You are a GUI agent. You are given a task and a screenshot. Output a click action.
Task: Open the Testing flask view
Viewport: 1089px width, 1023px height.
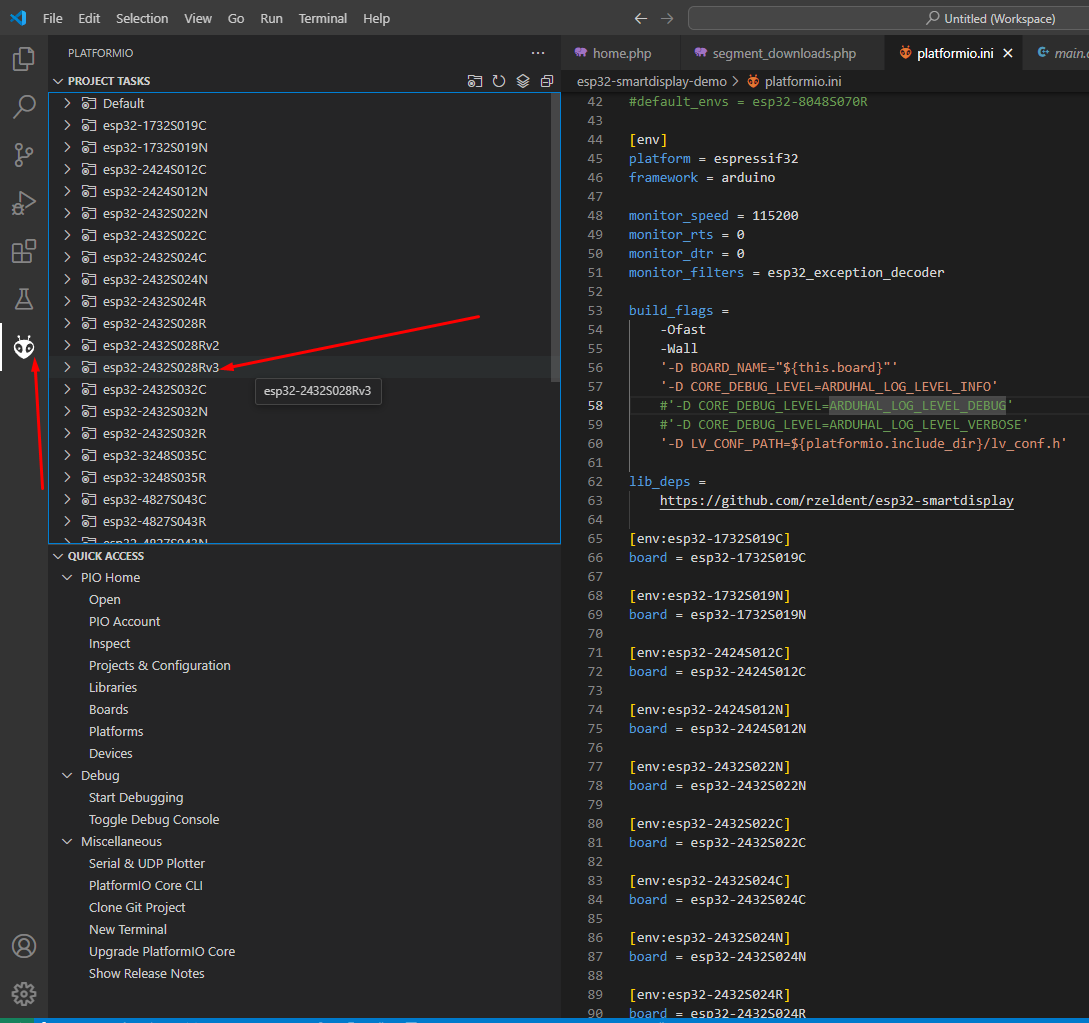click(x=24, y=299)
